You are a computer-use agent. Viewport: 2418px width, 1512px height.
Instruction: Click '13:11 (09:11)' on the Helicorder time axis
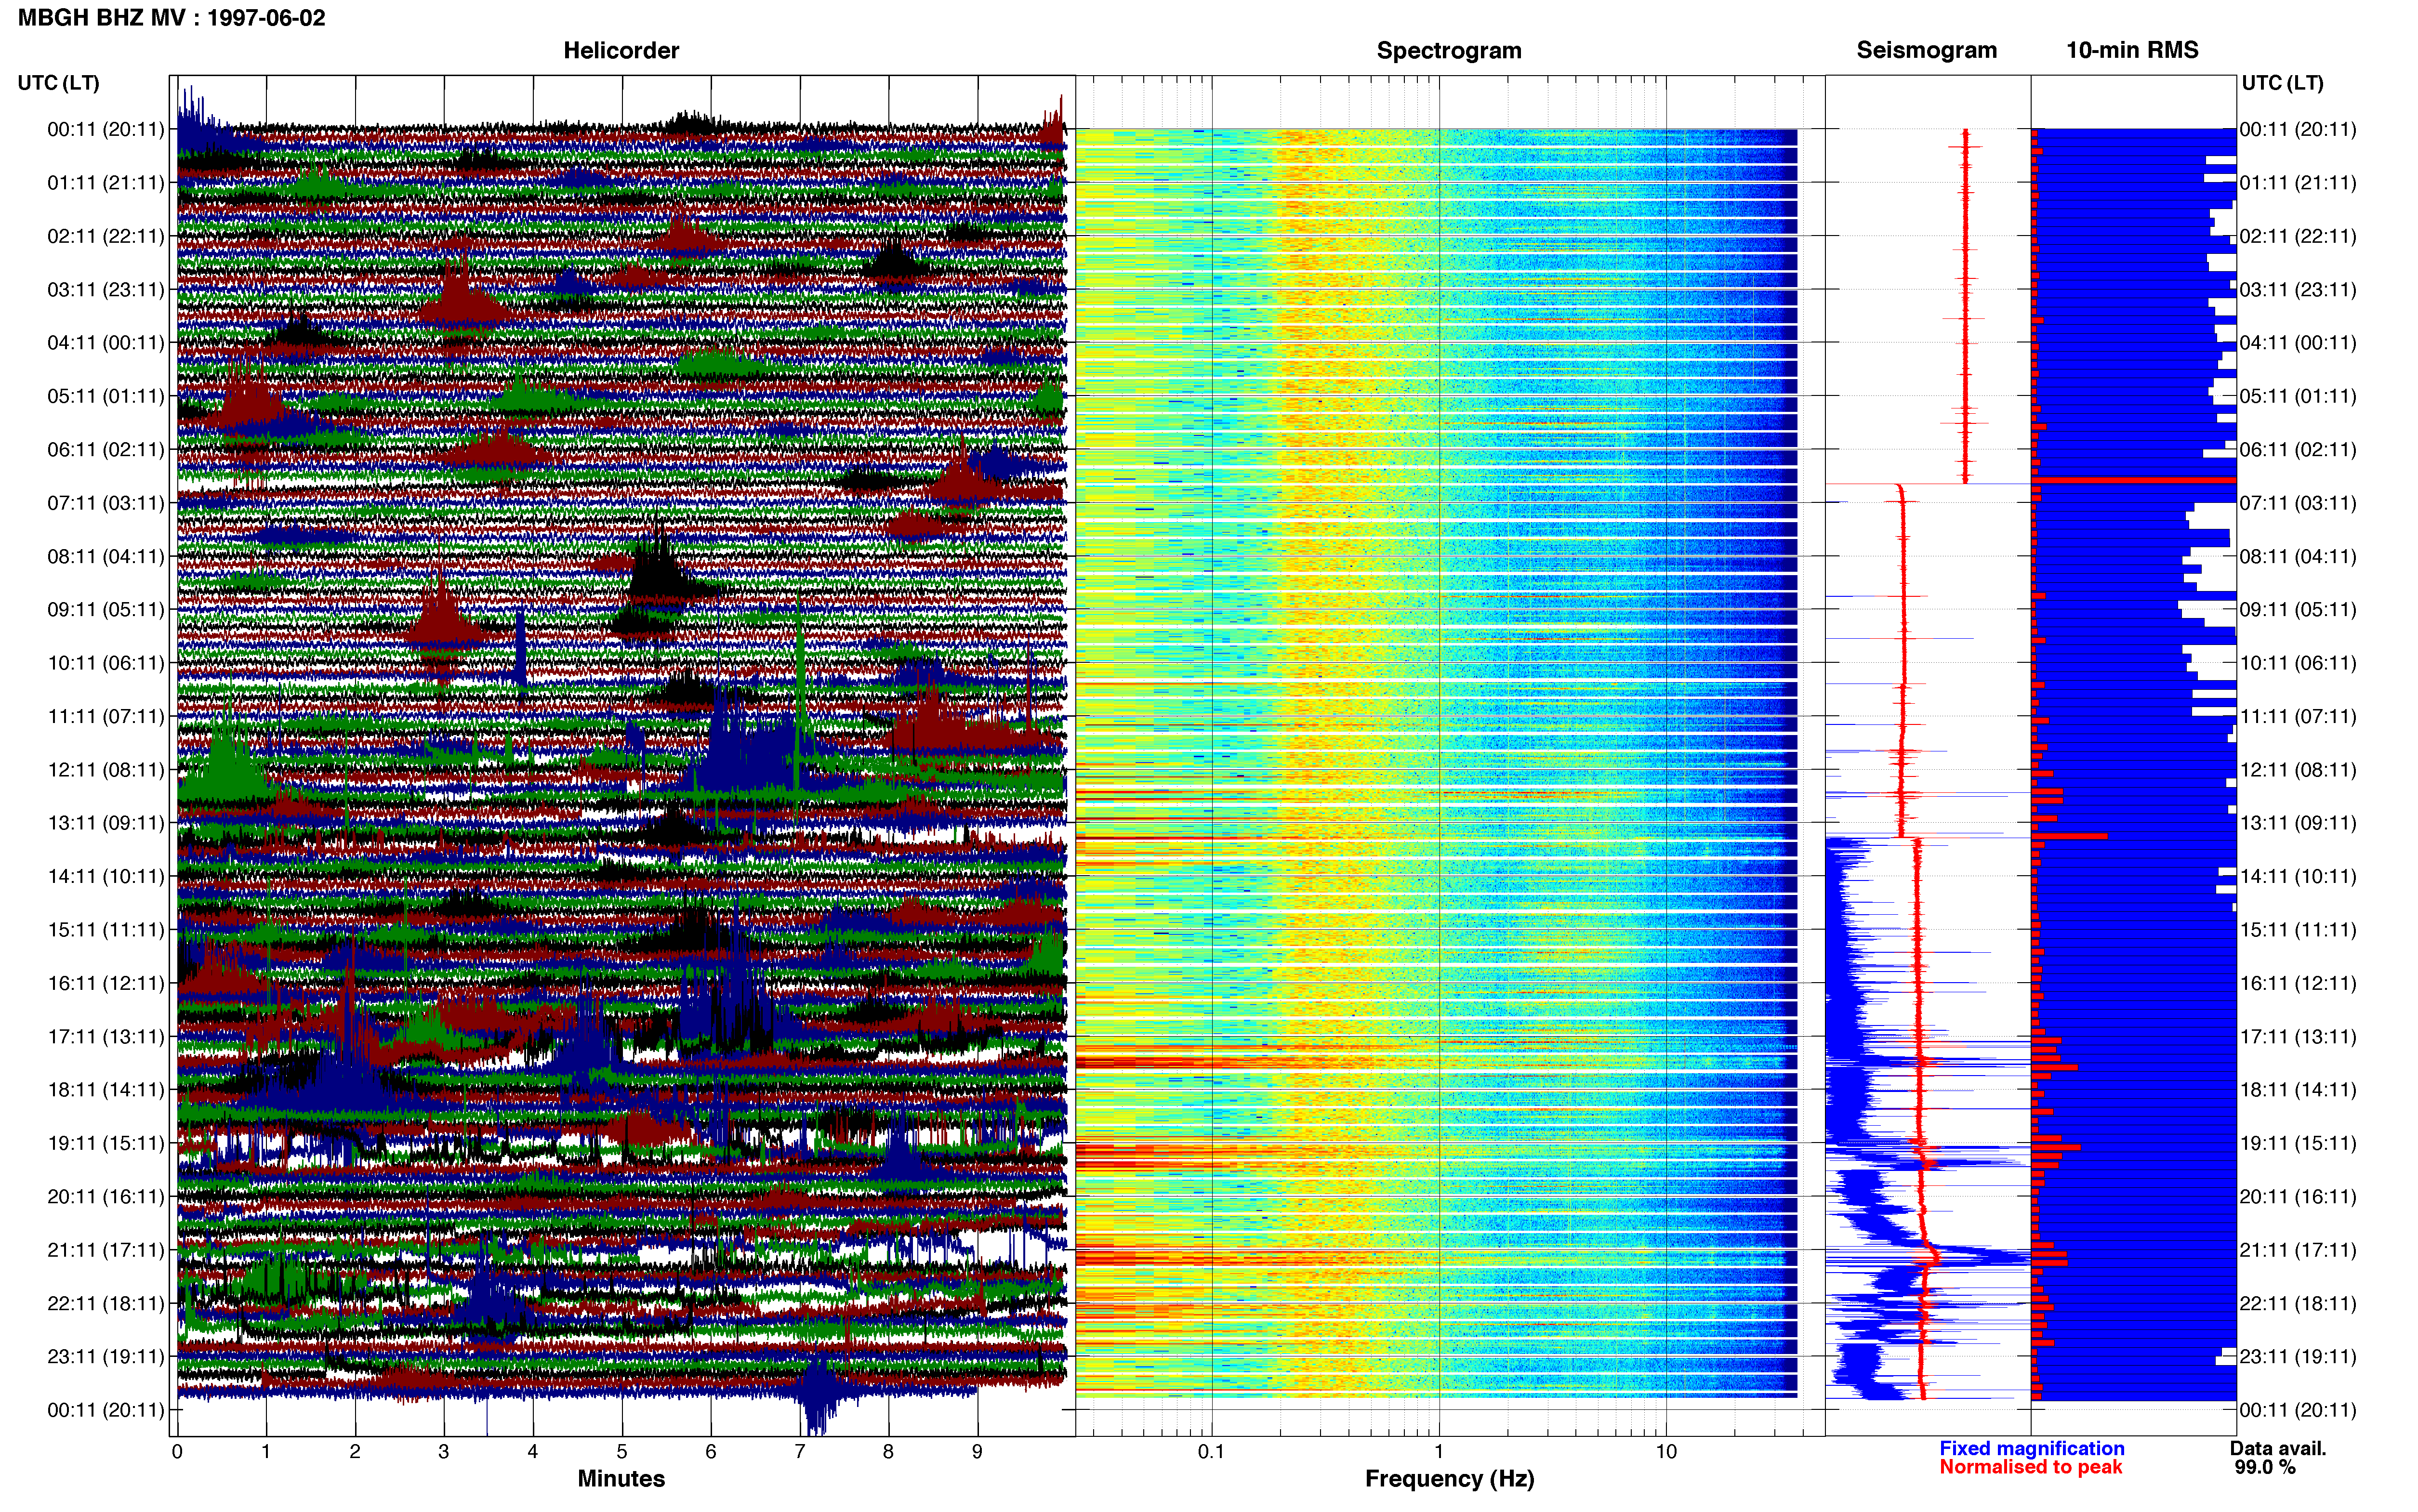pos(106,823)
